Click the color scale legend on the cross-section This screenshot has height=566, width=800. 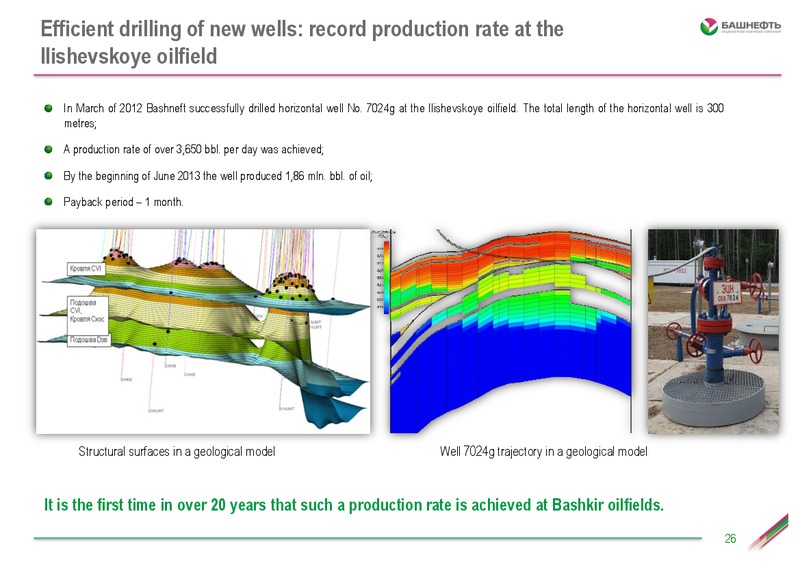386,277
